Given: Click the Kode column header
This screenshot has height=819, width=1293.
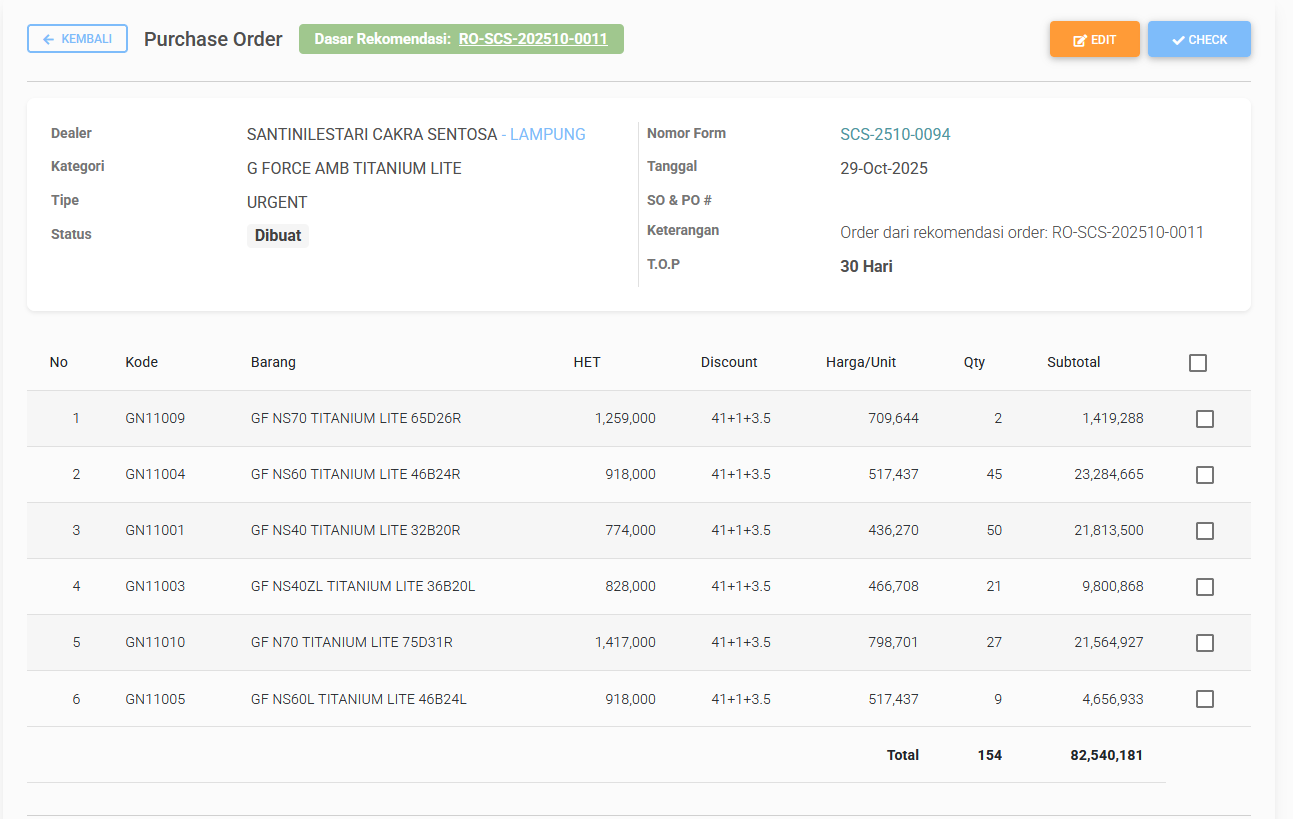Looking at the screenshot, I should pos(141,362).
